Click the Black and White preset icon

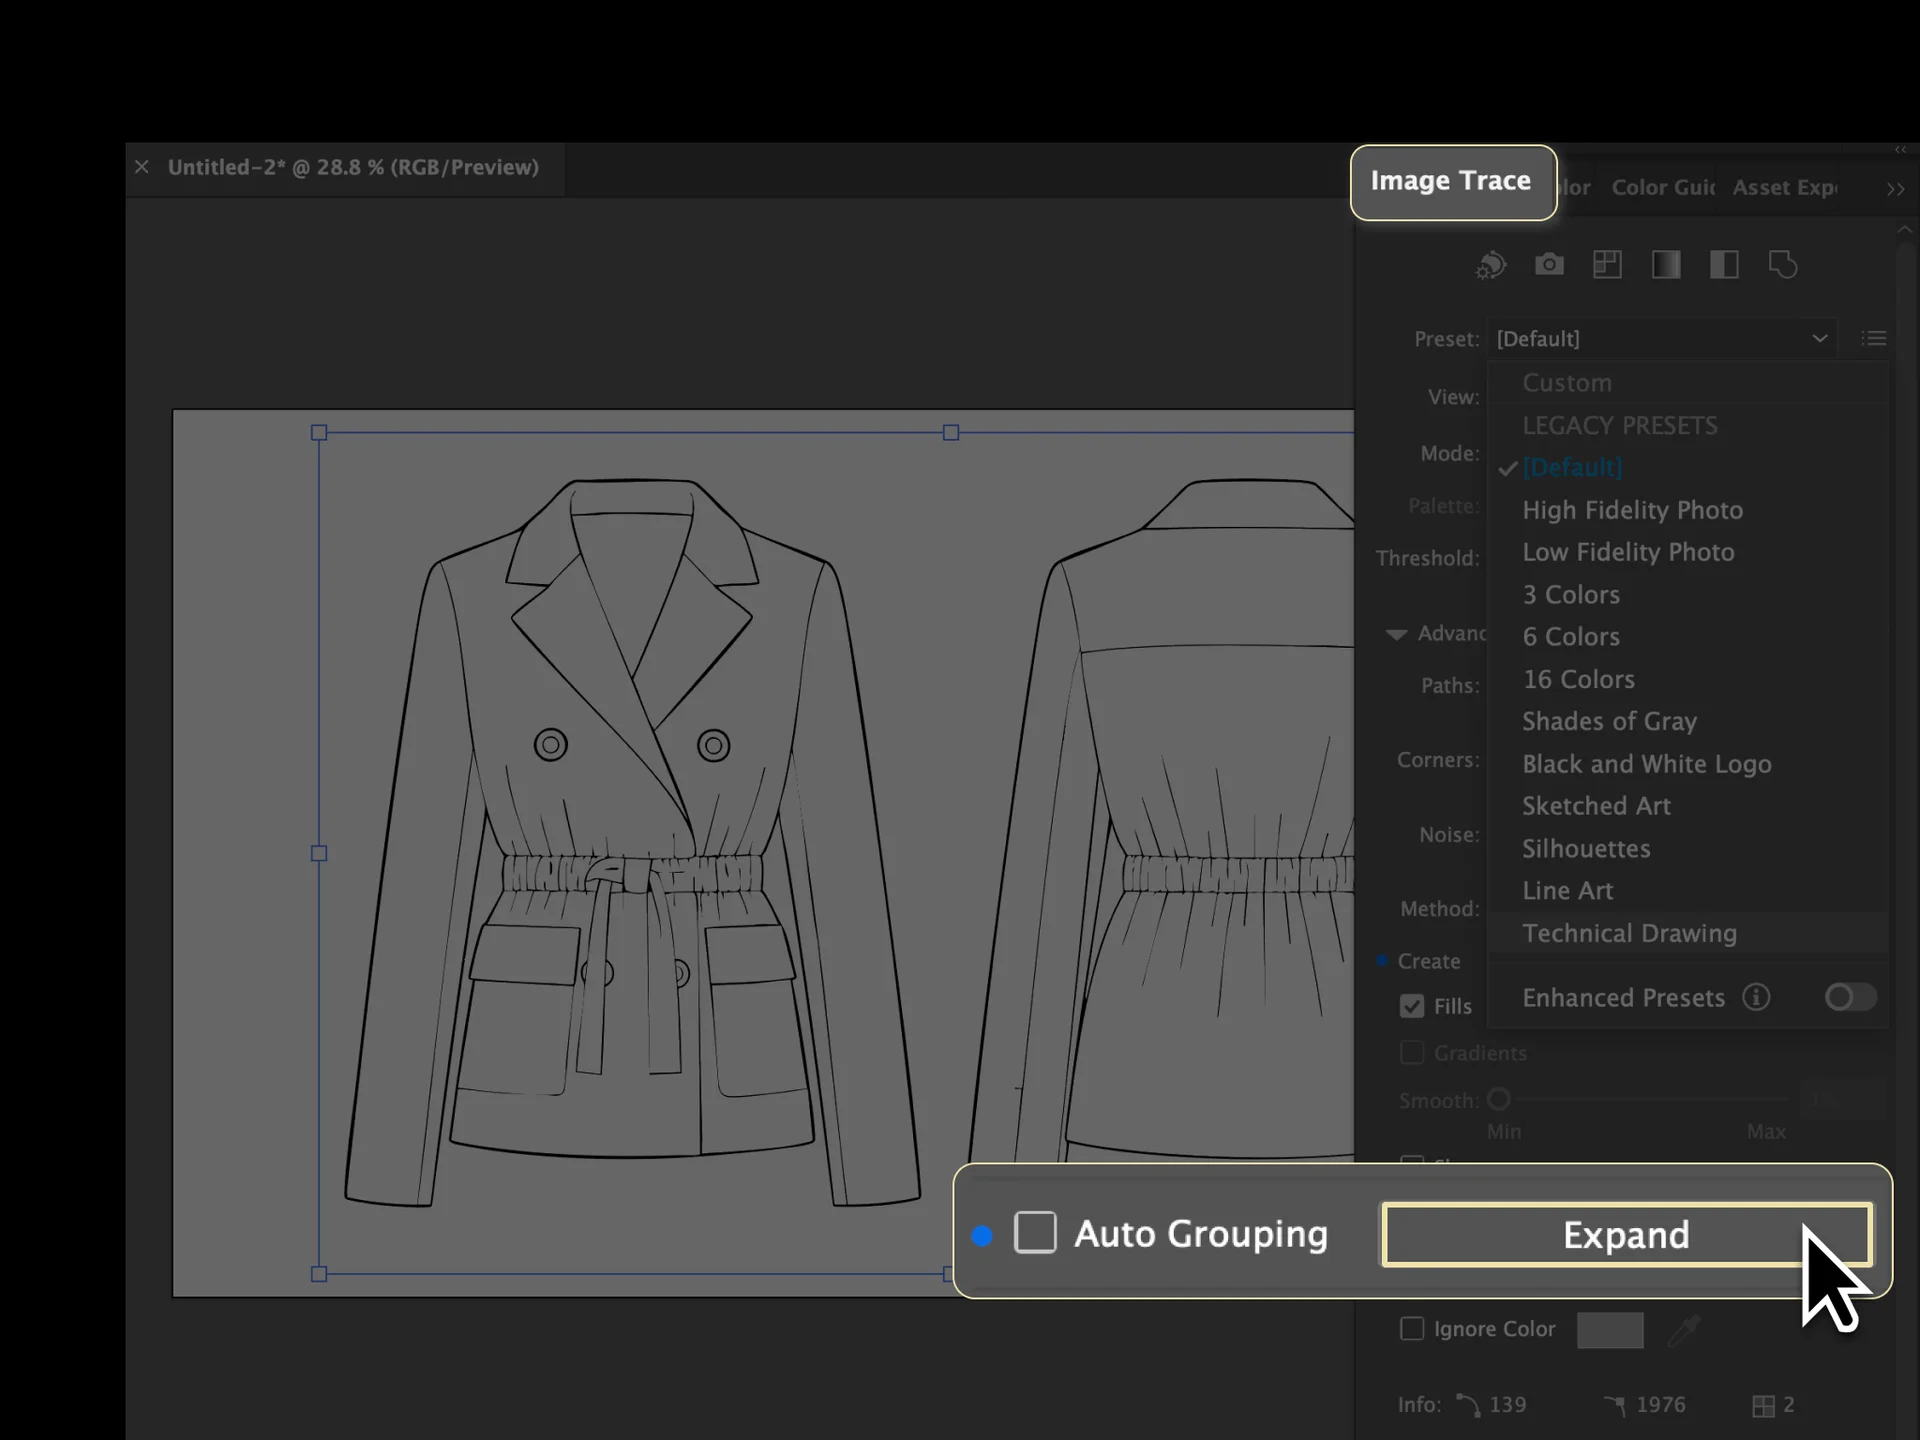click(x=1724, y=265)
